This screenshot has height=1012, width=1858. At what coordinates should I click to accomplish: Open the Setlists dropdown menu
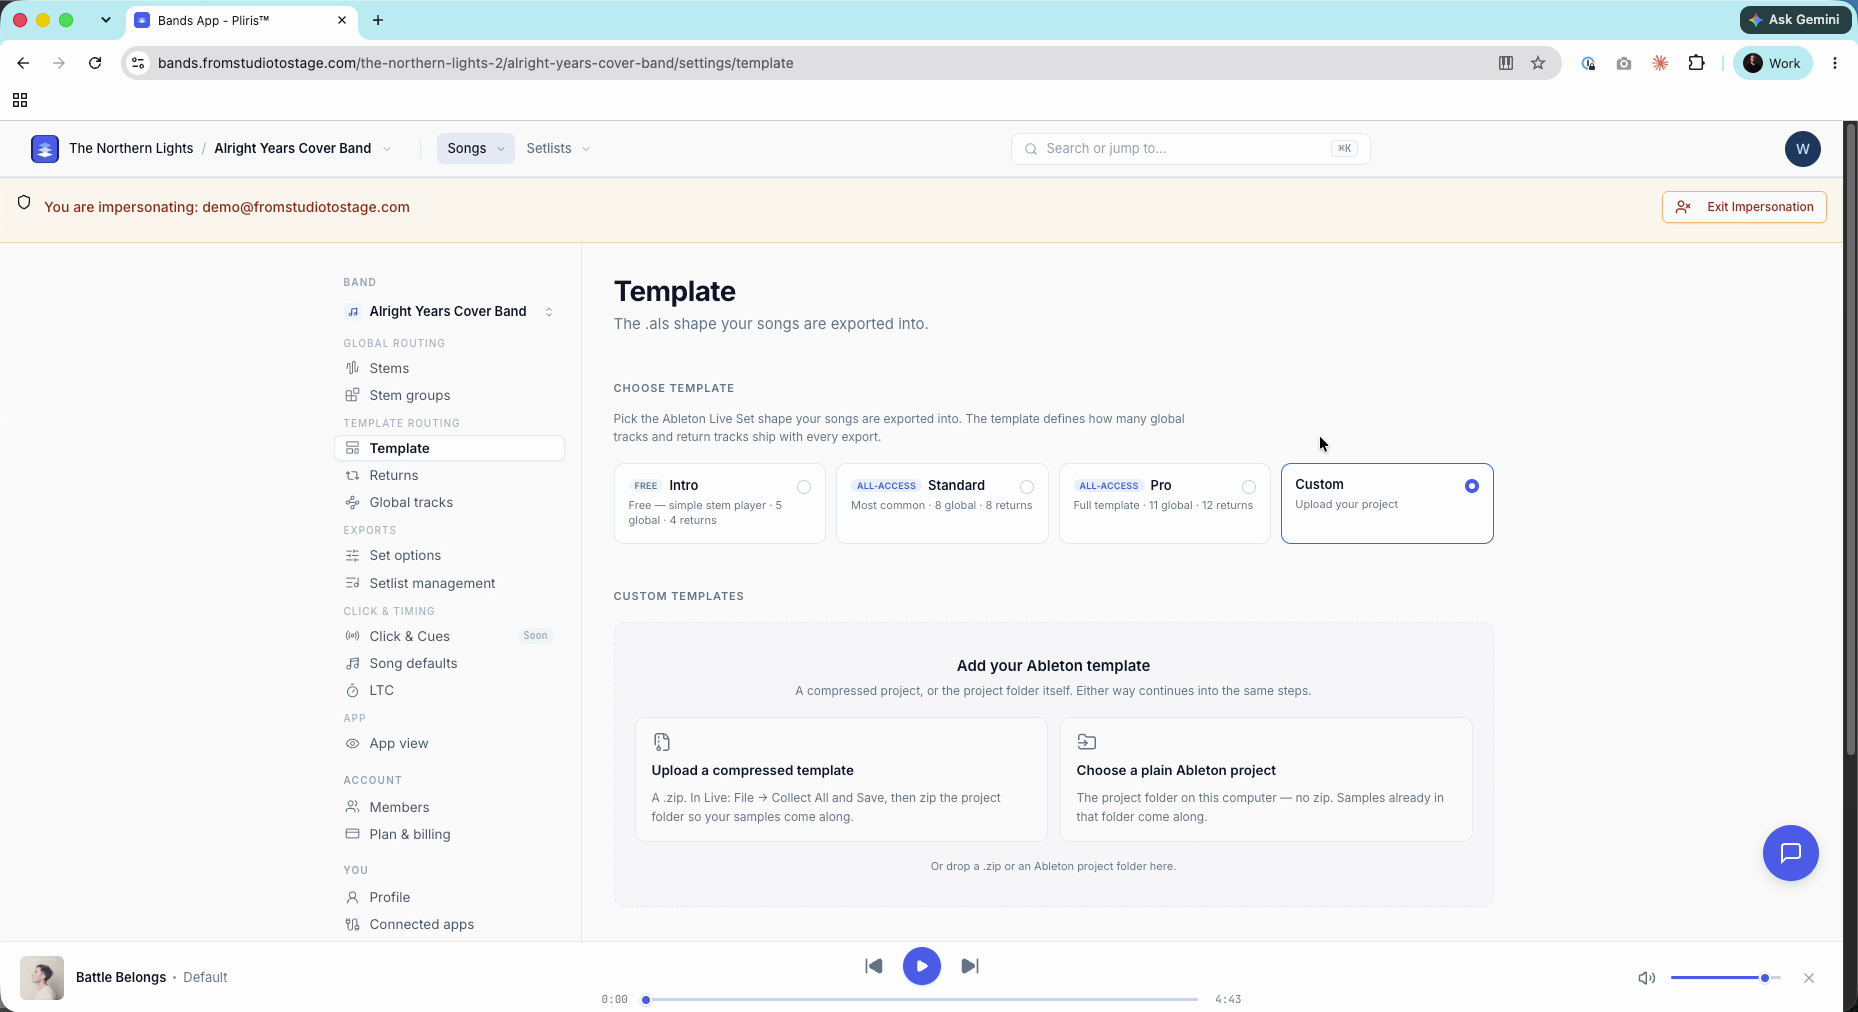[558, 149]
